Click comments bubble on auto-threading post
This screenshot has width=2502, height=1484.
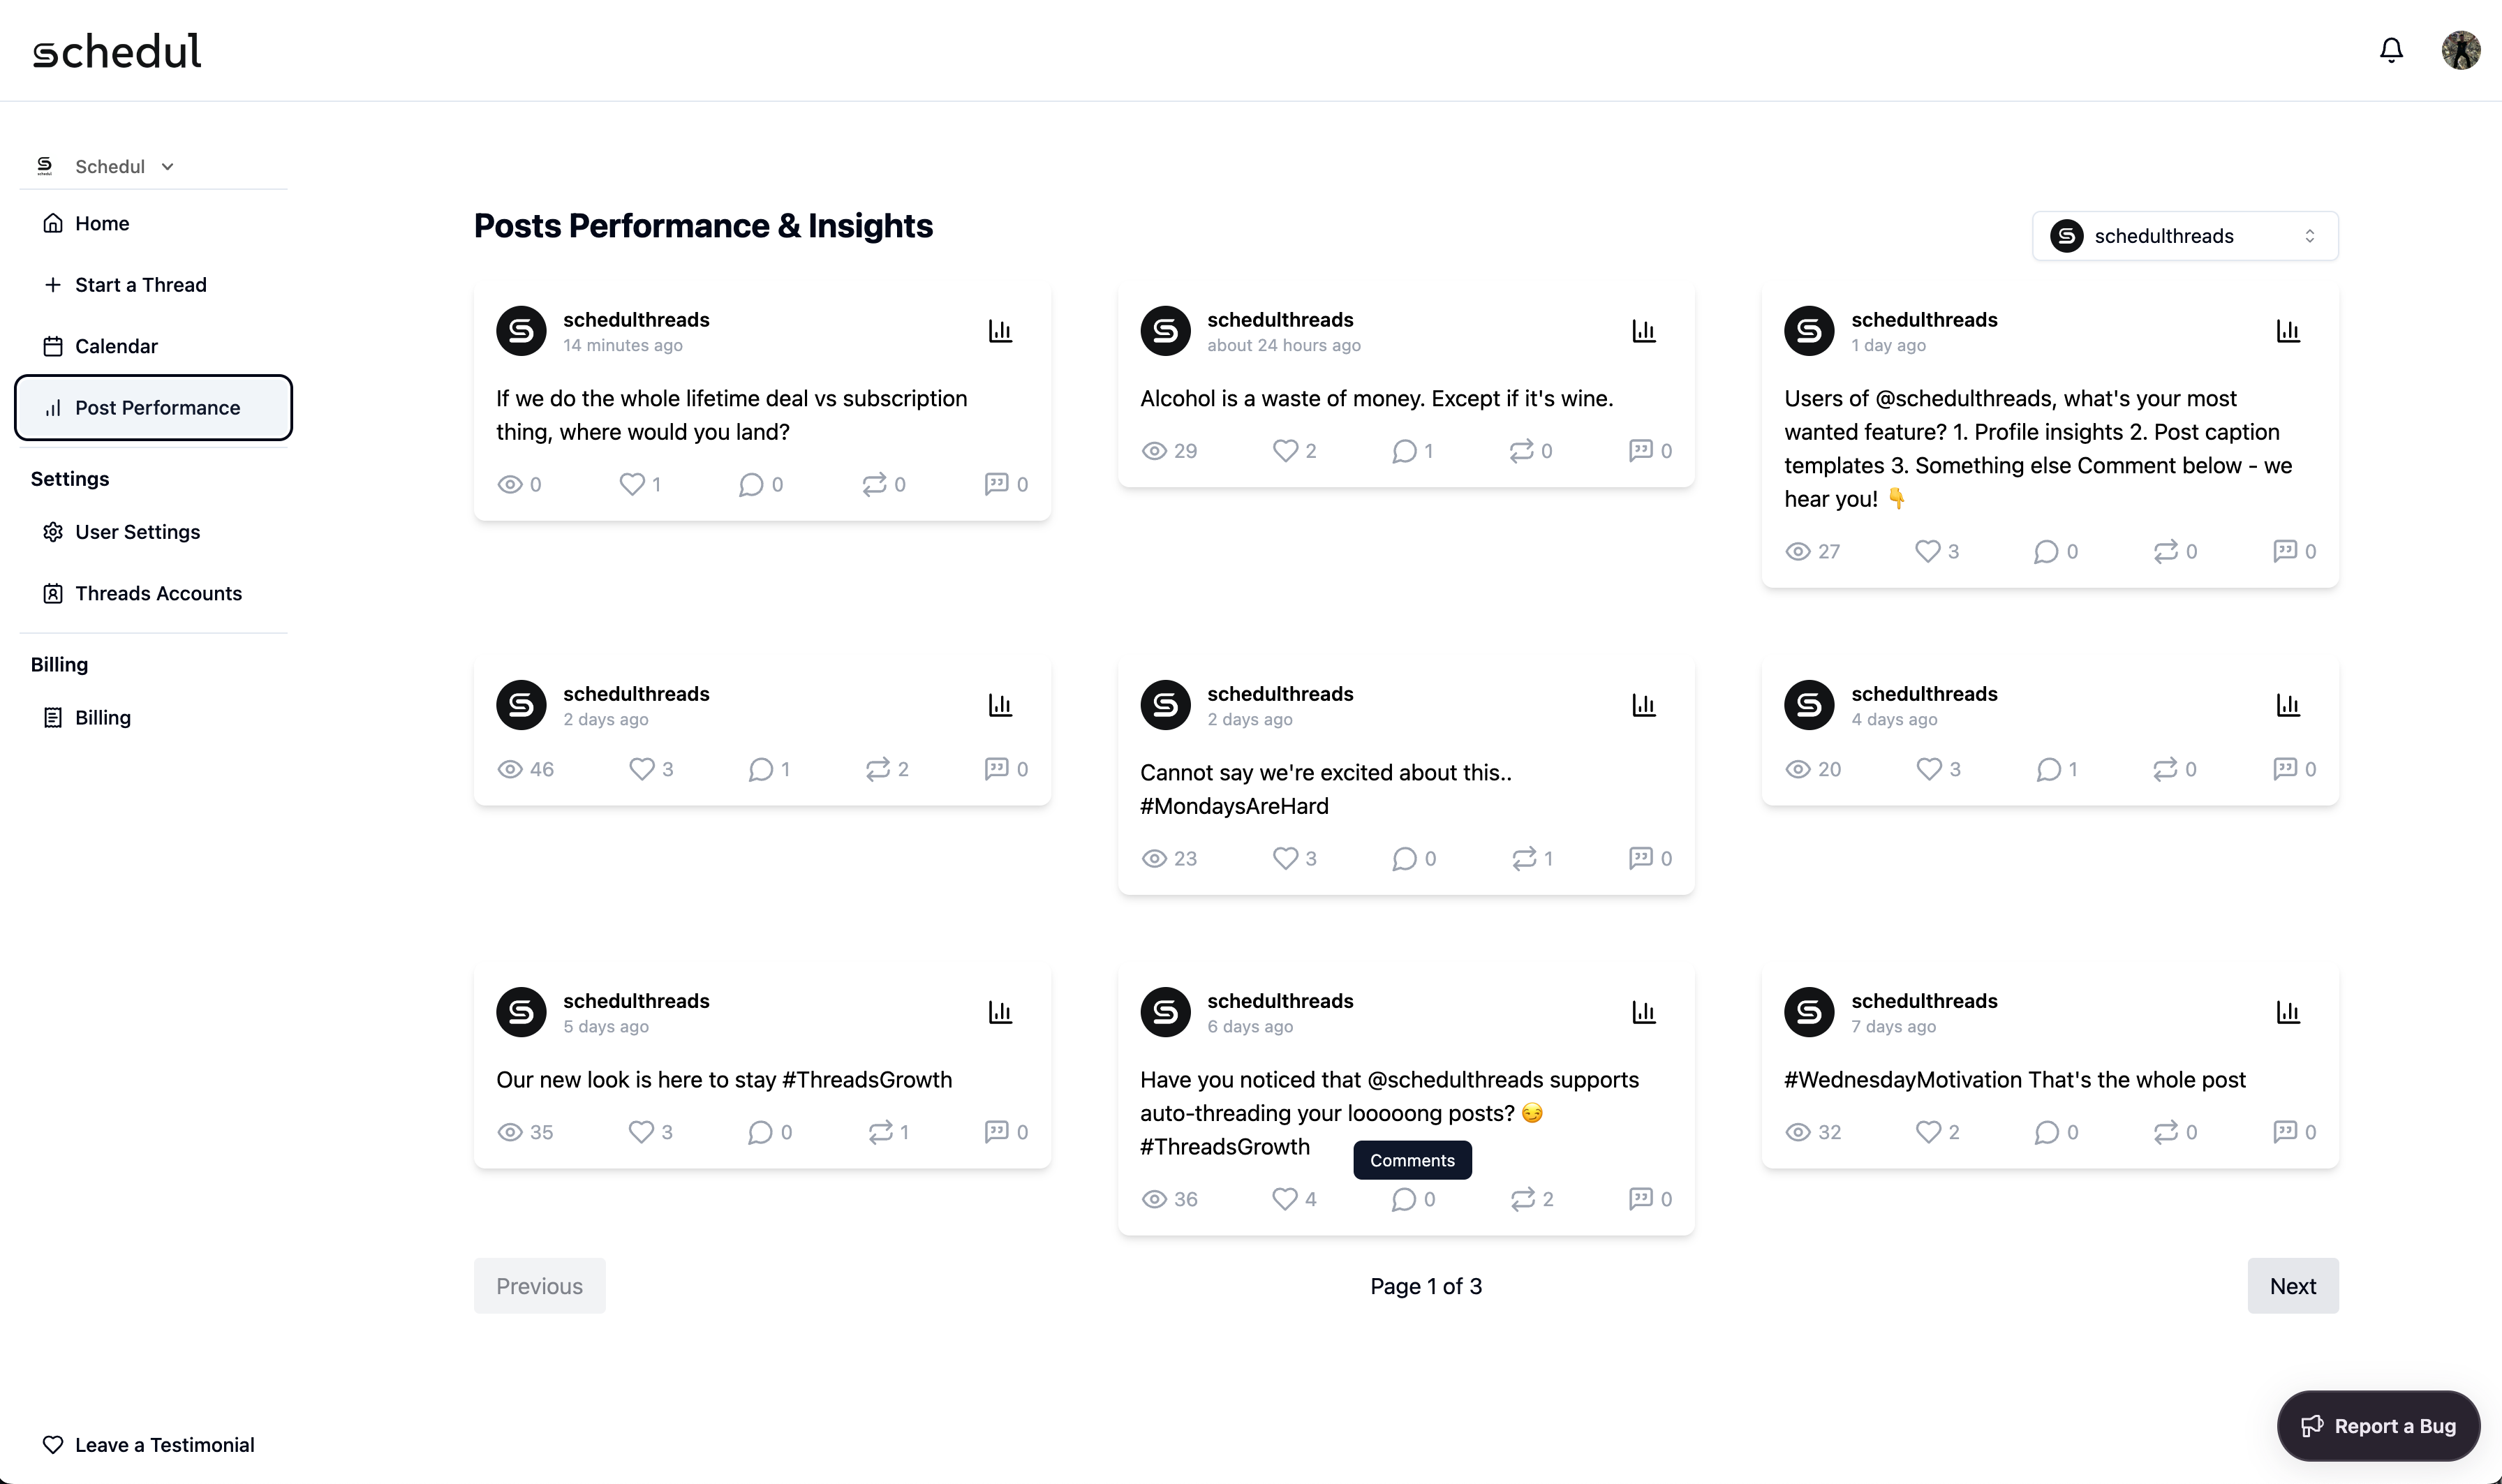tap(1404, 1199)
